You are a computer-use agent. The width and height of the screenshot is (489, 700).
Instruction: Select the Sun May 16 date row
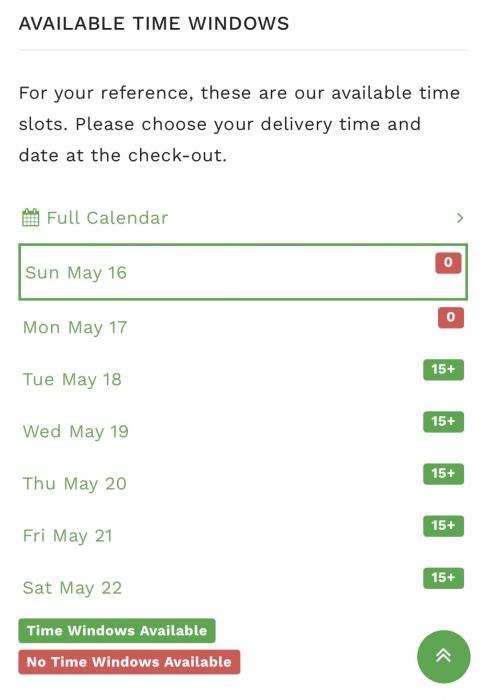tap(243, 272)
